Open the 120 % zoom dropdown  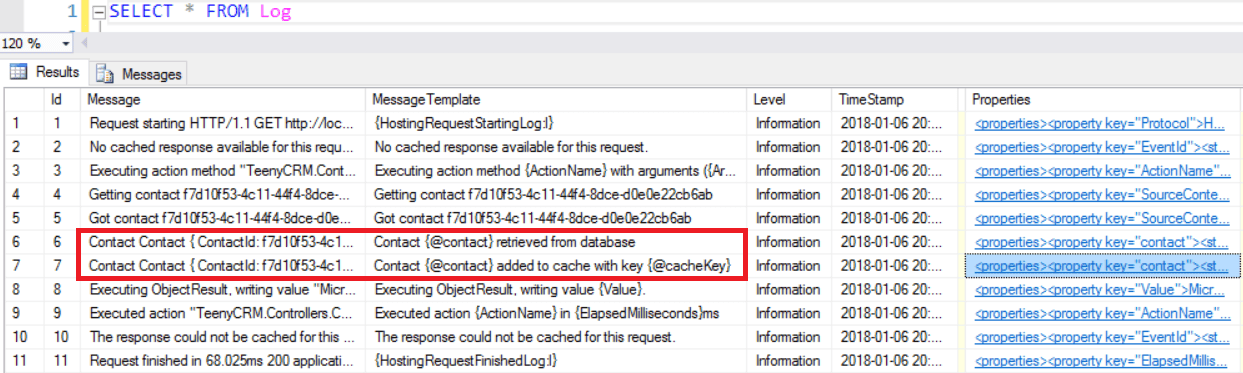[67, 44]
